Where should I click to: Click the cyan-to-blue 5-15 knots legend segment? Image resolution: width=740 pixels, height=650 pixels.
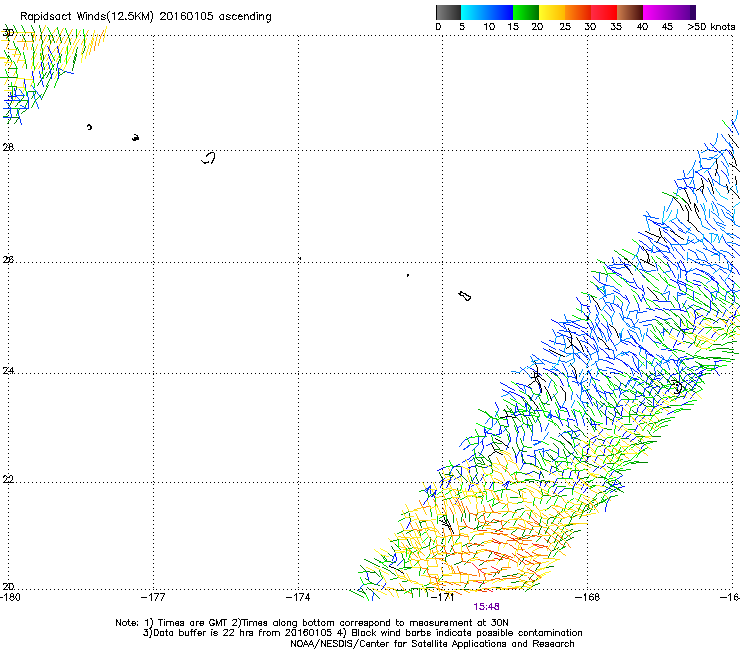(x=487, y=12)
